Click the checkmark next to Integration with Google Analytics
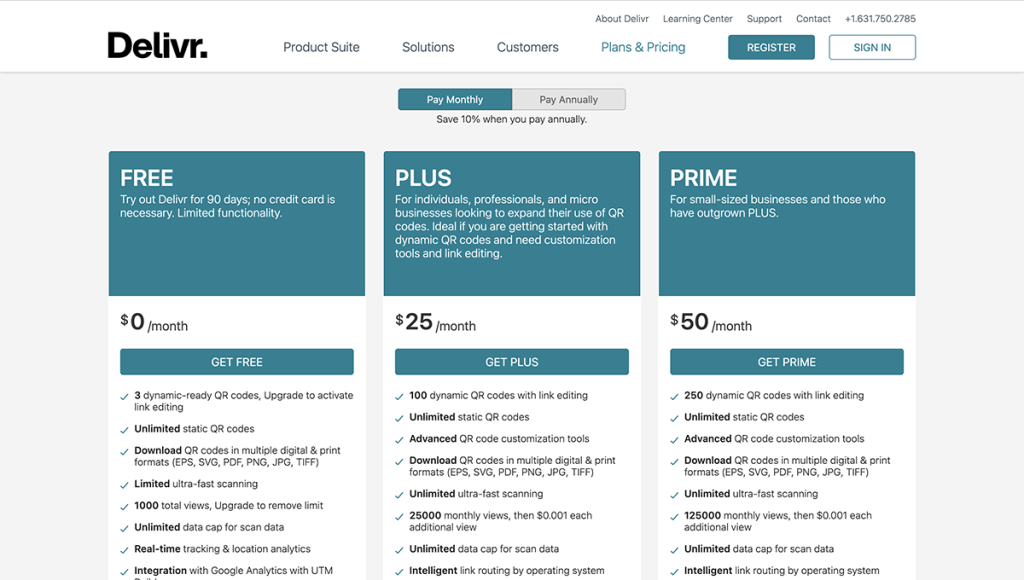Viewport: 1024px width, 580px height. point(124,567)
